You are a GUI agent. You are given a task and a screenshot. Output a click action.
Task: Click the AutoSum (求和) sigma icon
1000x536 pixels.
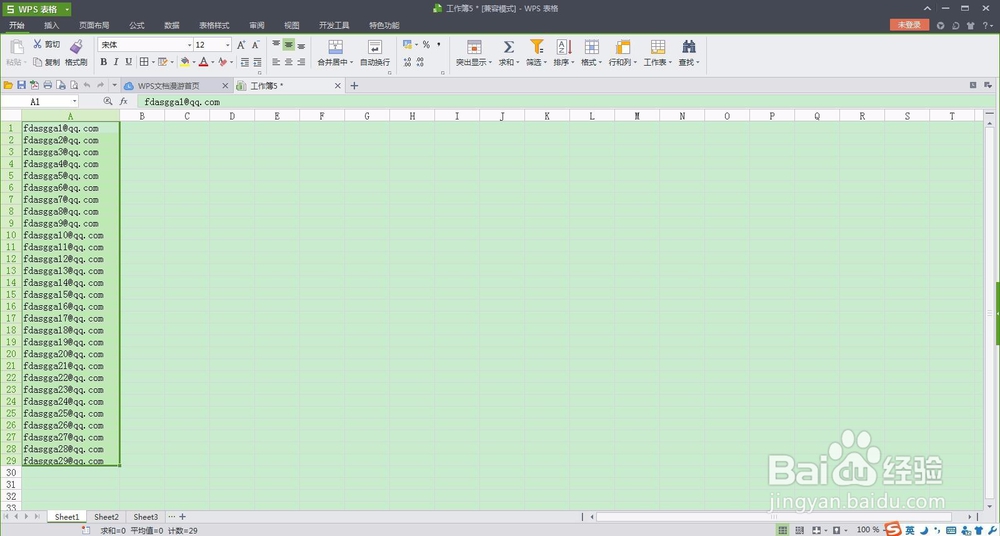tap(508, 47)
